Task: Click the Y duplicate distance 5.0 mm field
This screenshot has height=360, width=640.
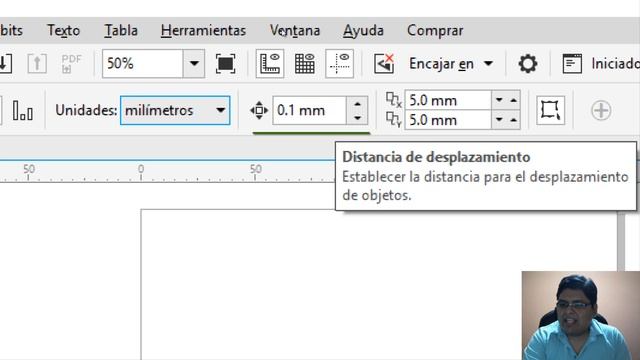Action: pos(448,120)
